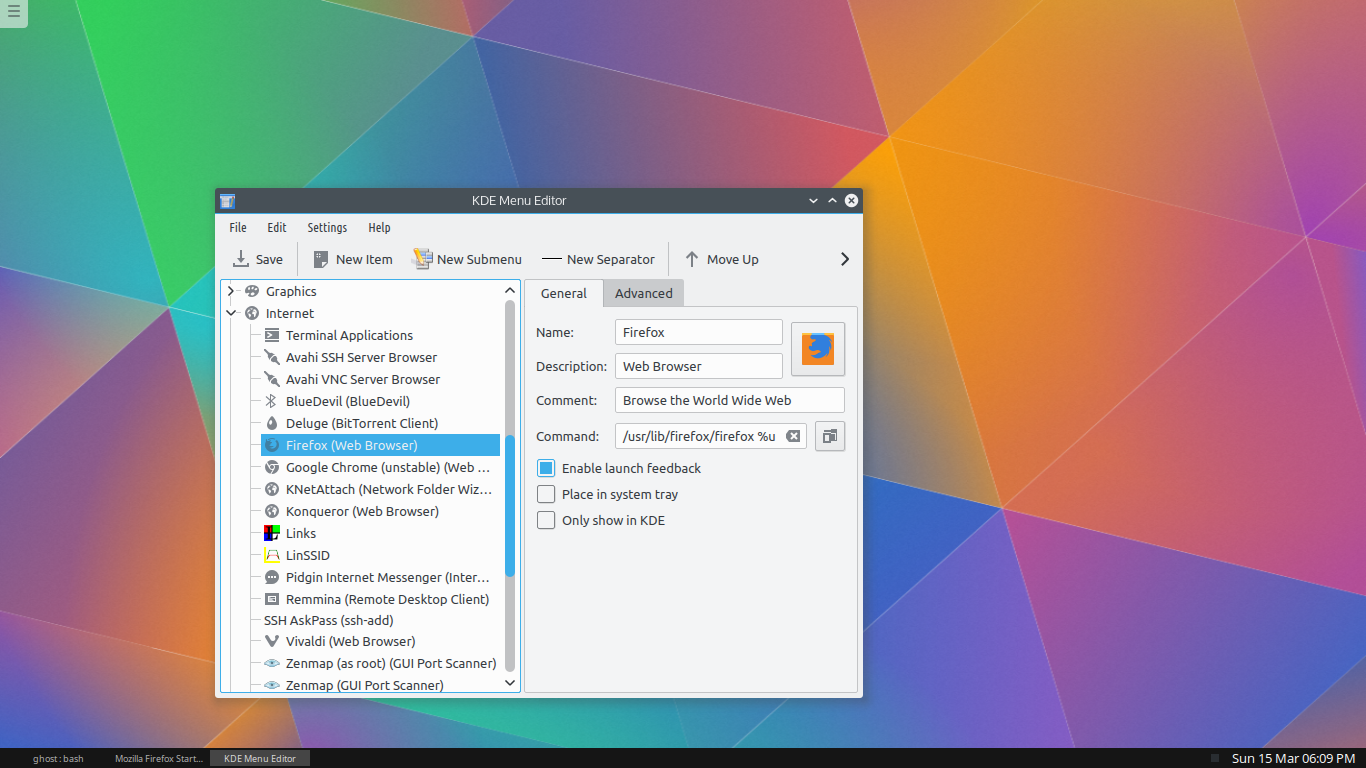Image resolution: width=1366 pixels, height=768 pixels.
Task: Click the Name input field
Action: pos(699,332)
